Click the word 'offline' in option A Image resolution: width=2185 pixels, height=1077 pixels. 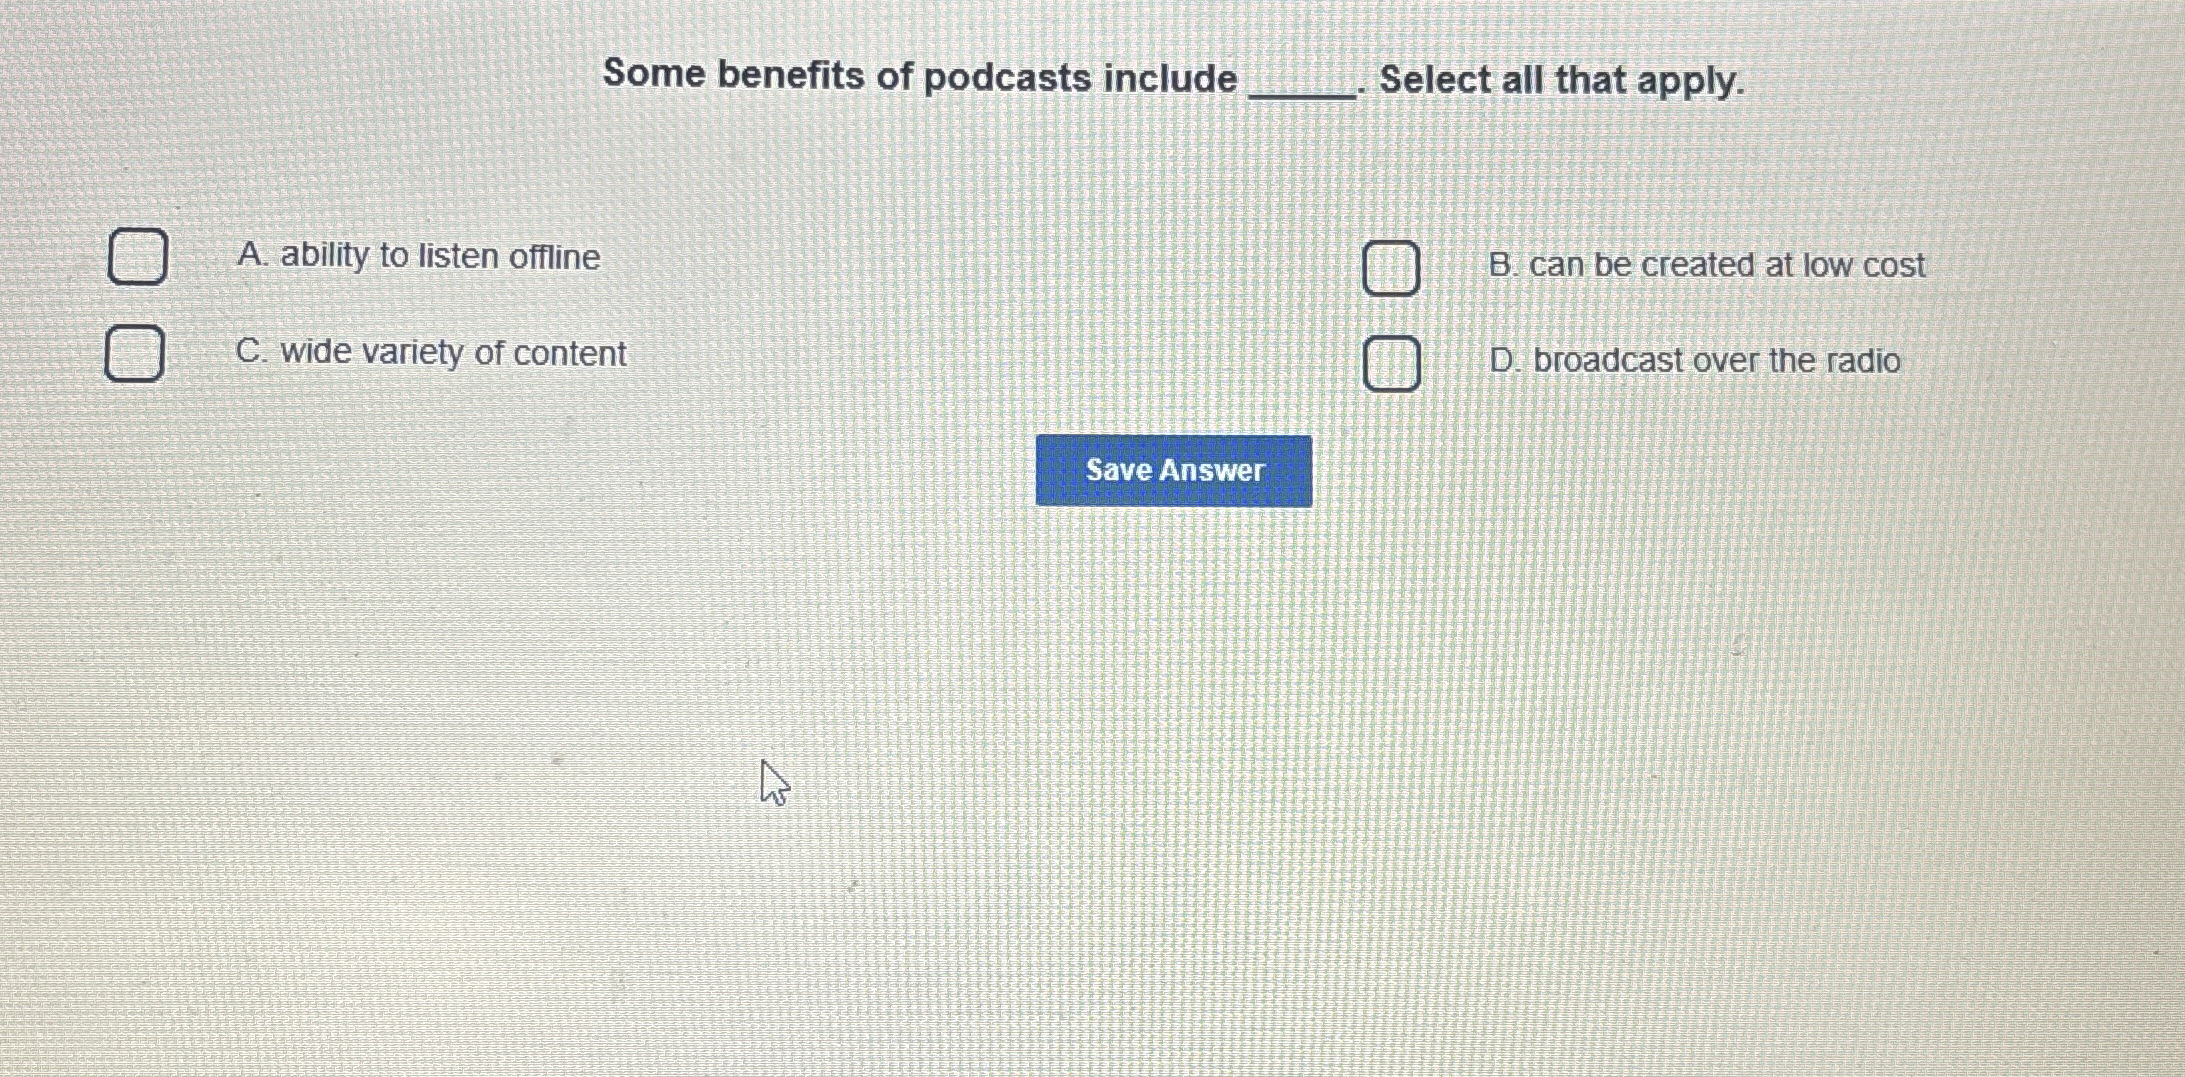(555, 257)
